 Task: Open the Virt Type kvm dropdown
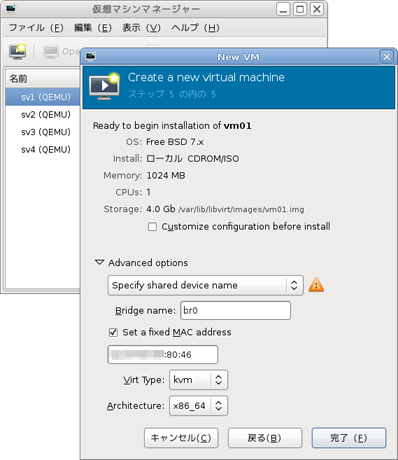click(198, 380)
